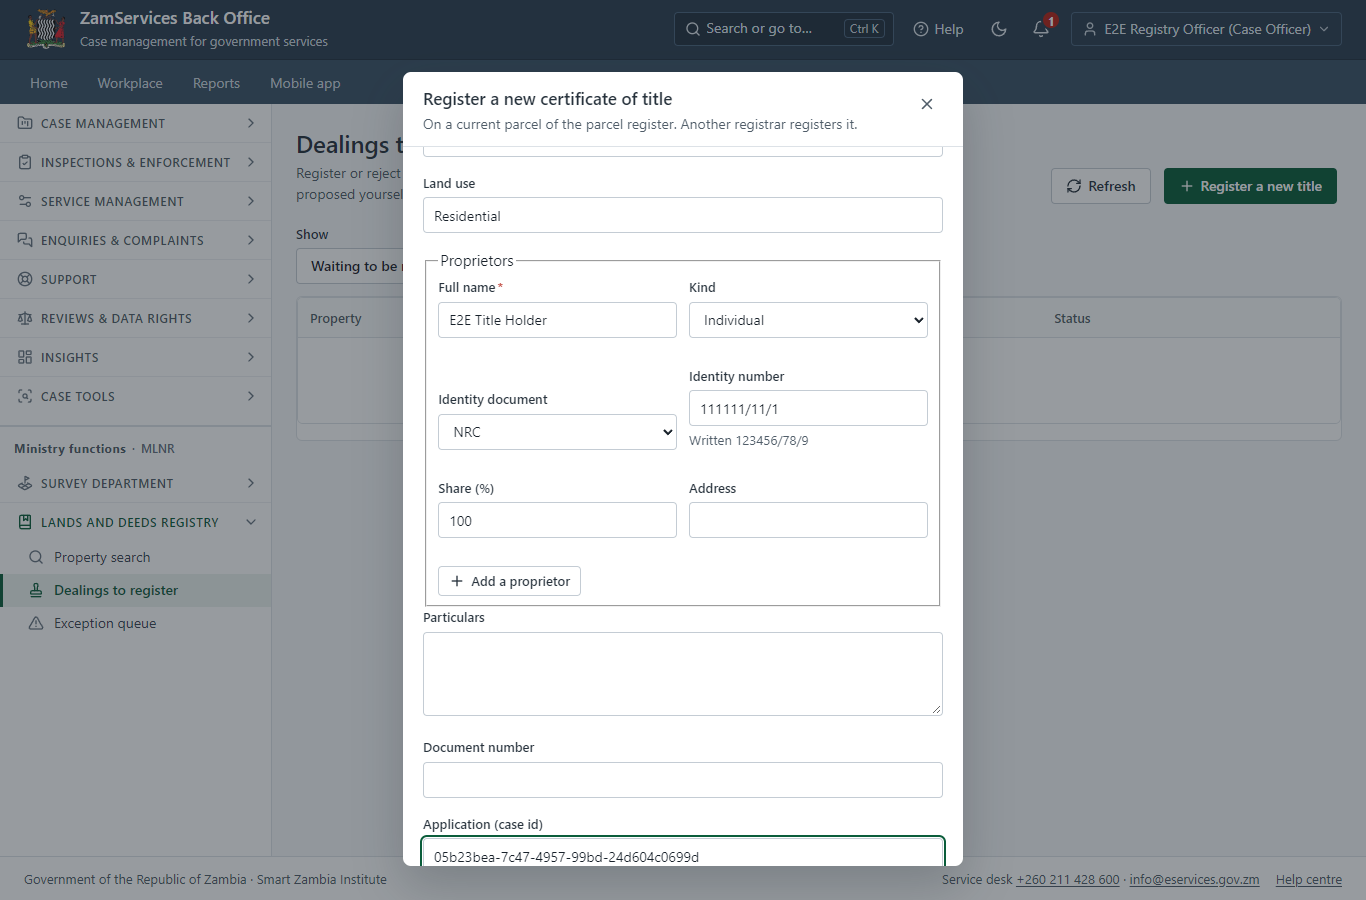Image resolution: width=1366 pixels, height=900 pixels.
Task: Expand the Case Management section chevron
Action: (x=251, y=123)
